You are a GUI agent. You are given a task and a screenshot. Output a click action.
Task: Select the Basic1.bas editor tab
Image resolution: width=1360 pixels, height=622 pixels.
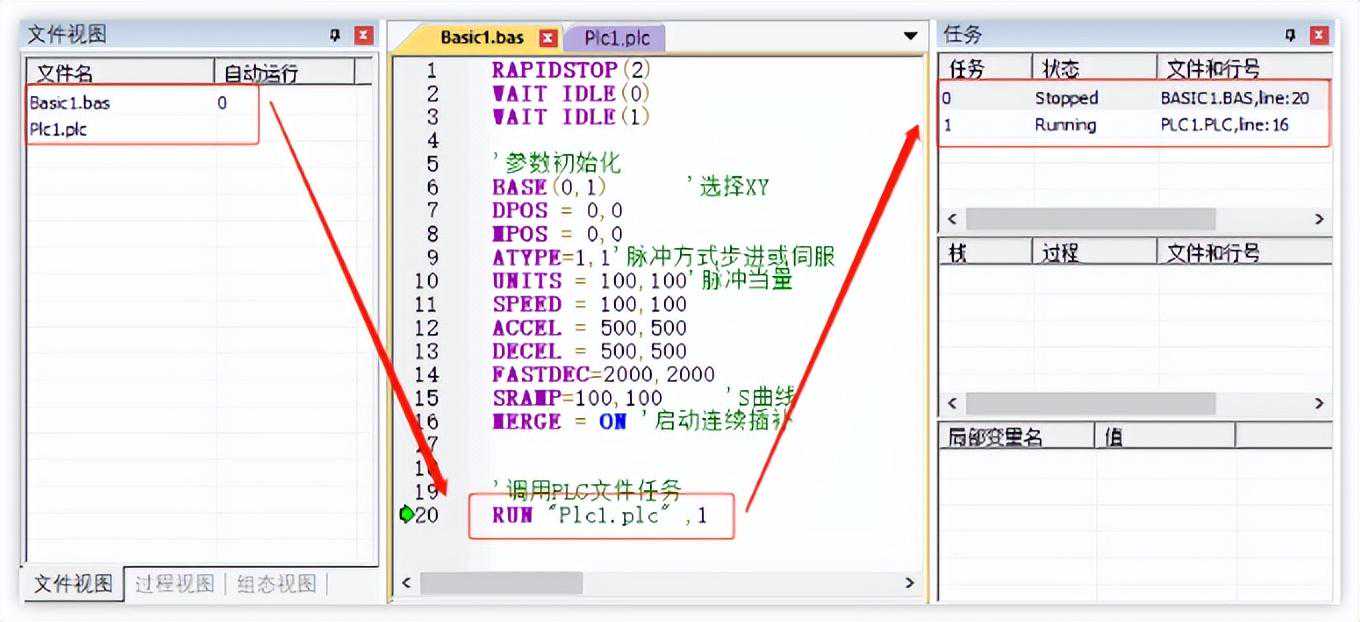481,38
